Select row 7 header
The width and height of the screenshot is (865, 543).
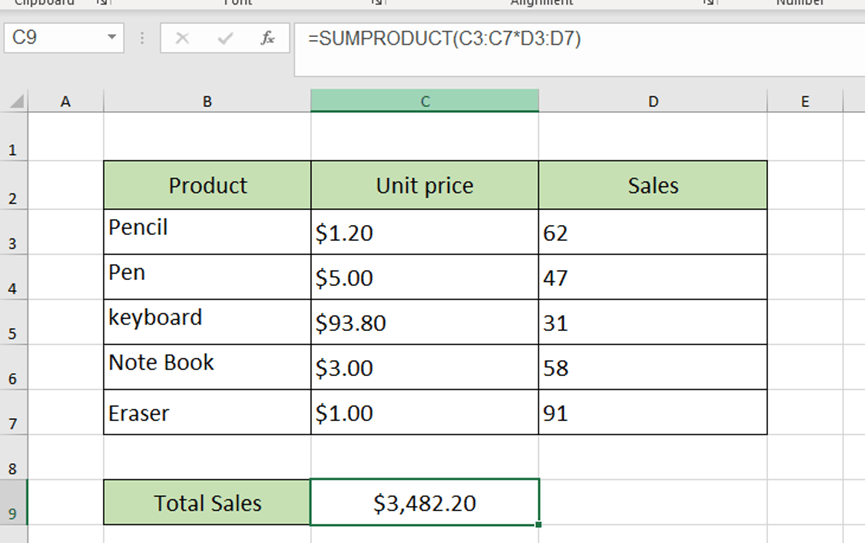[13, 412]
